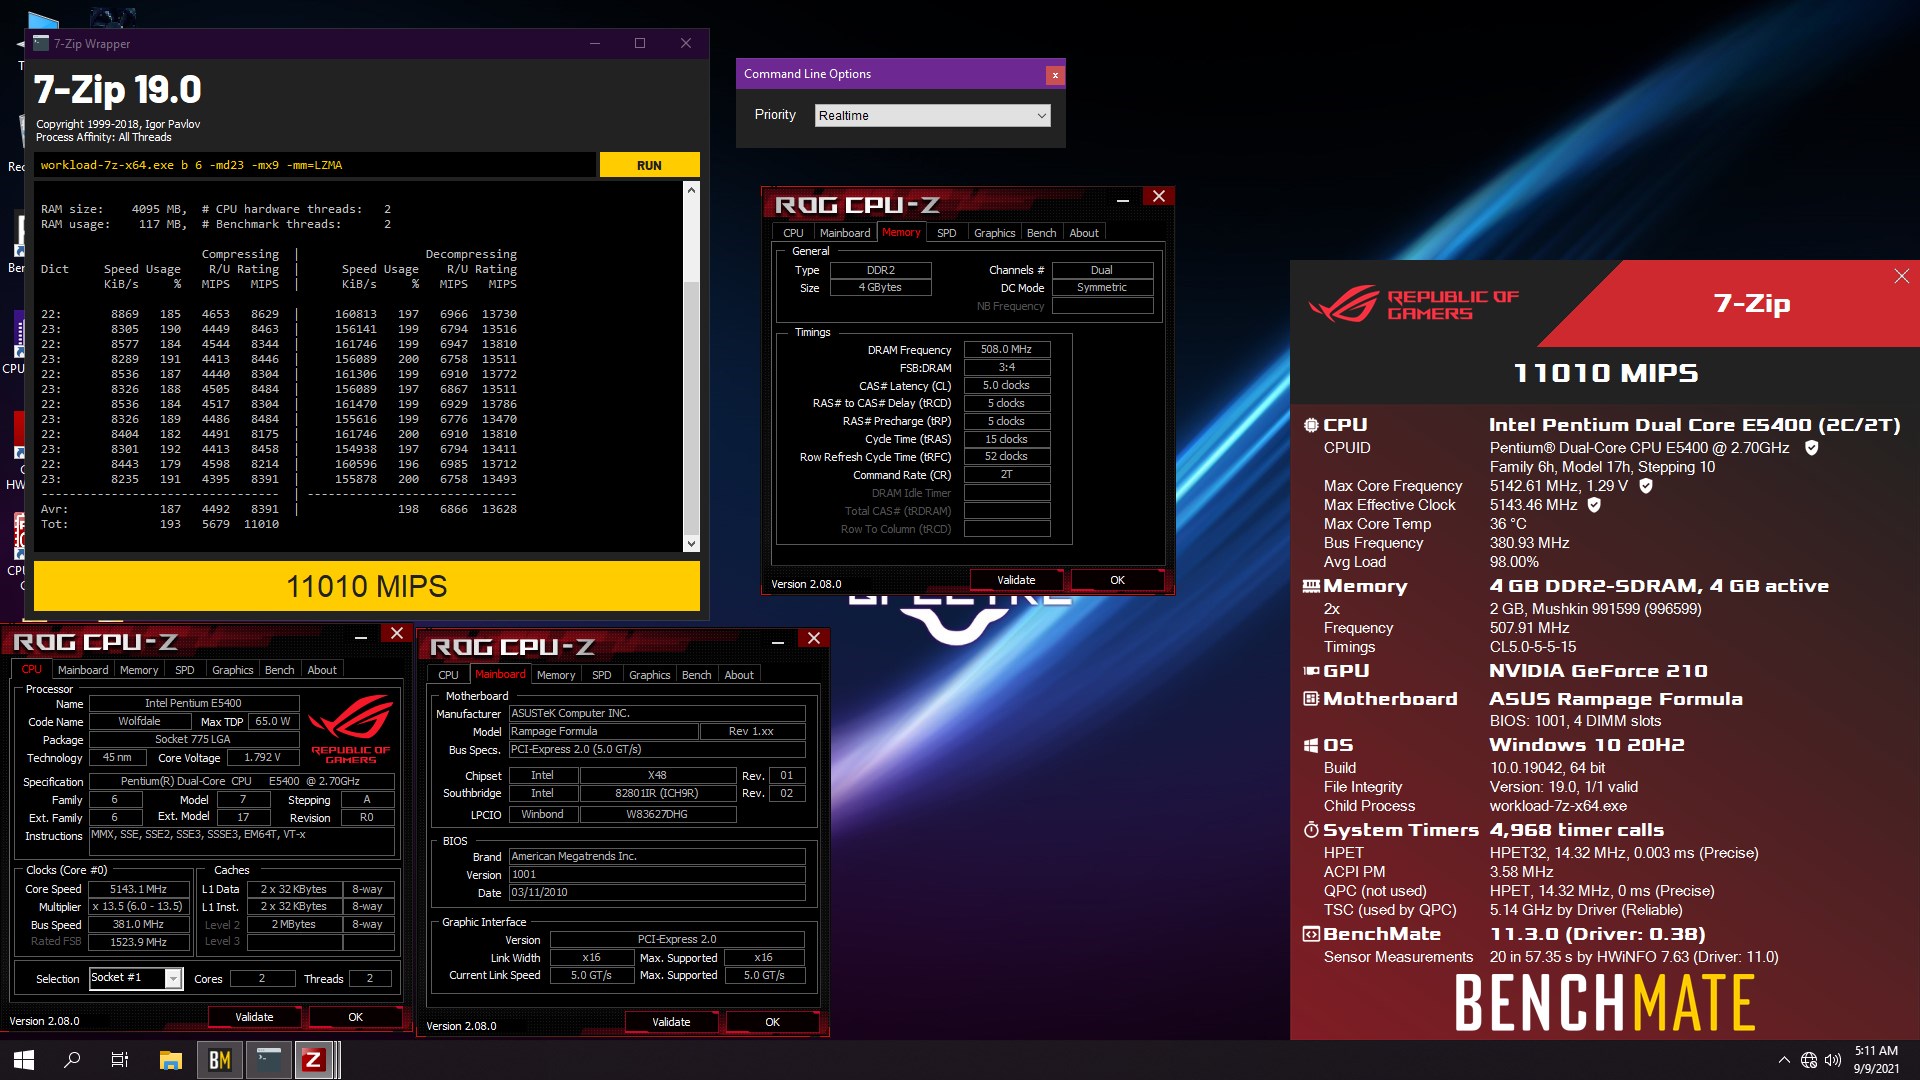Open Bench tab in Memory CPU-Z window

pyautogui.click(x=1041, y=233)
